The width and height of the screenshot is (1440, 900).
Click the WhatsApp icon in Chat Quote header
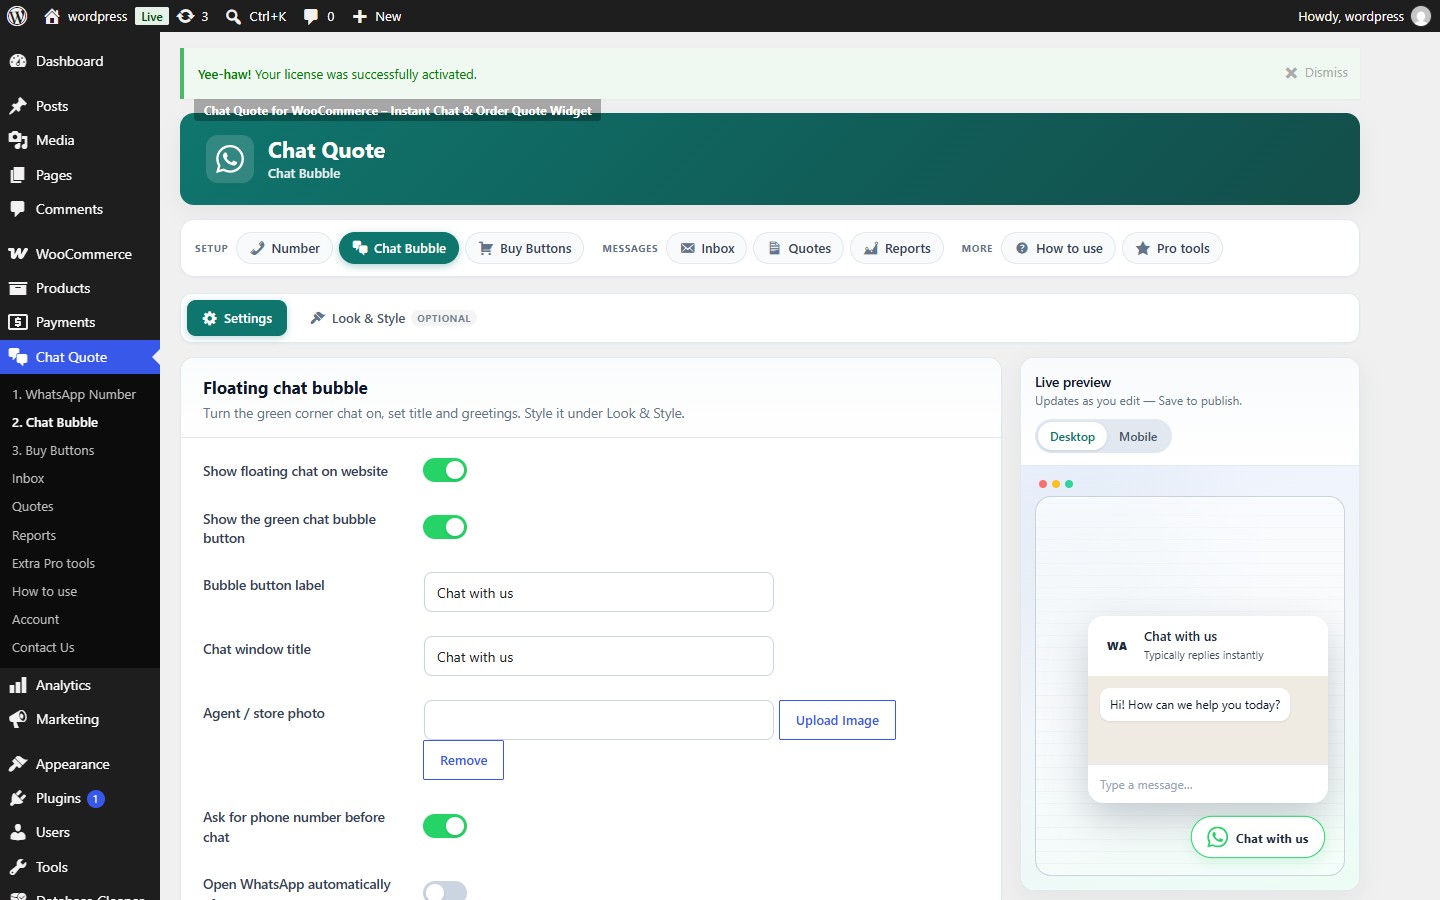click(230, 159)
